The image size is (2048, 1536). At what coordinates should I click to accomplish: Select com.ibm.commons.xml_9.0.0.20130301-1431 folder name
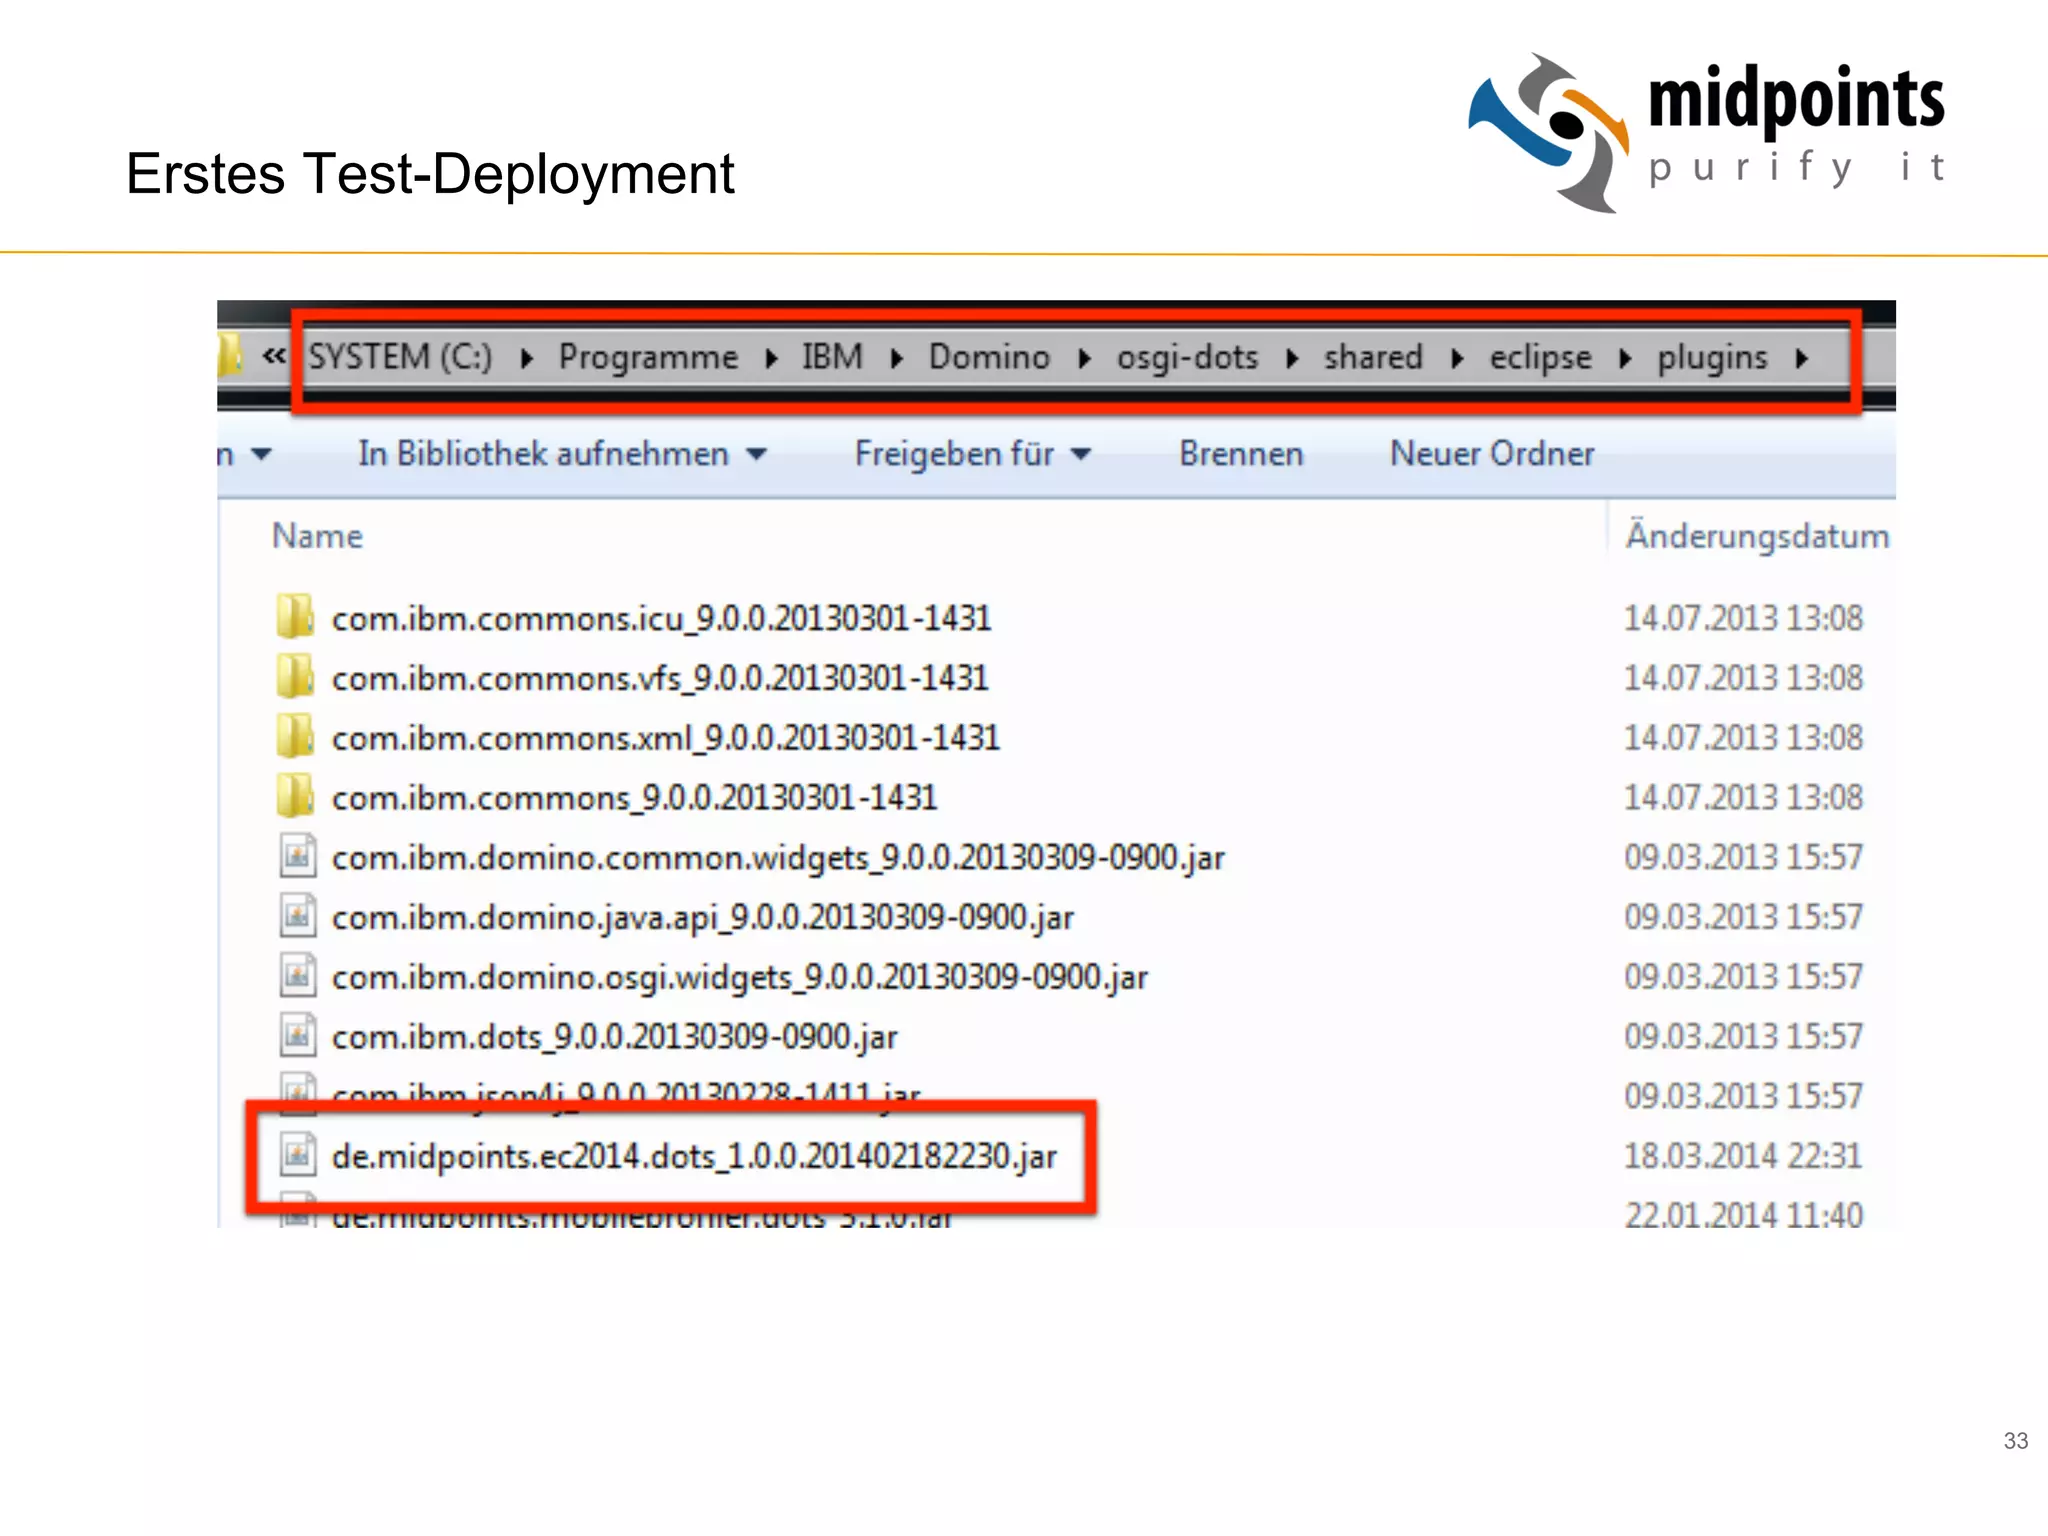pyautogui.click(x=665, y=739)
